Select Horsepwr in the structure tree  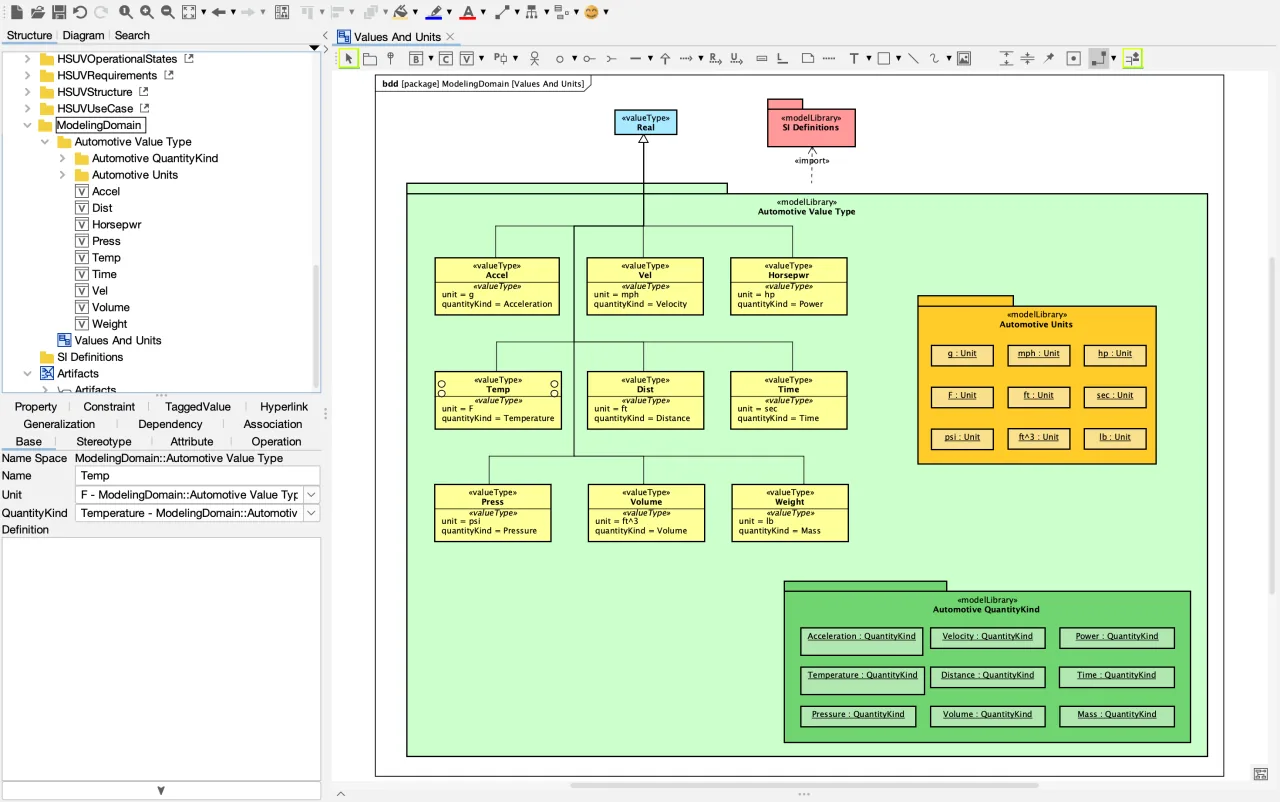[116, 225]
